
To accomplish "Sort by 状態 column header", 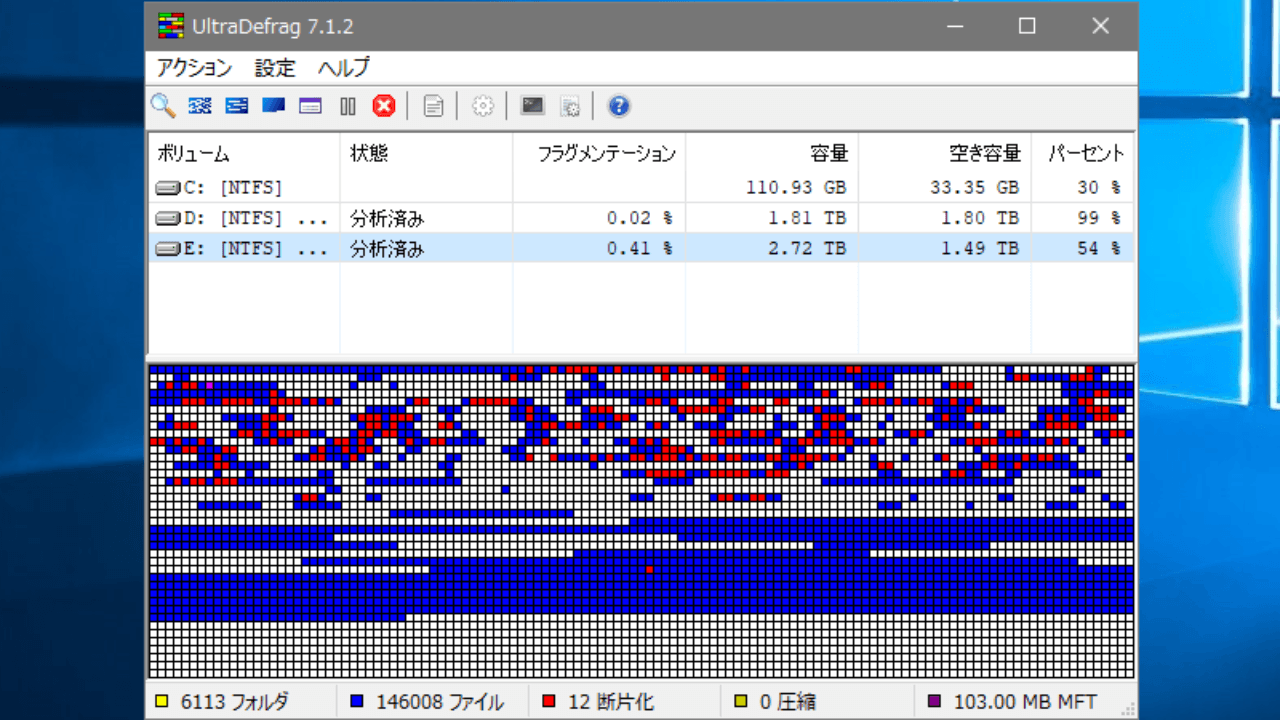I will (x=426, y=153).
